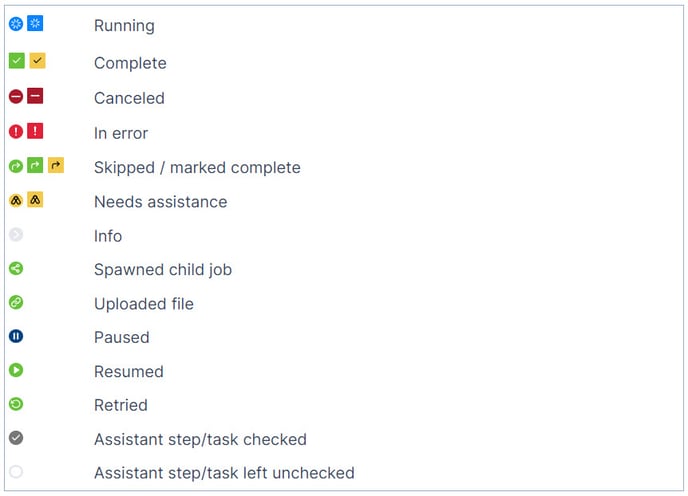The height and width of the screenshot is (496, 688).
Task: Click the Spawned child job share icon
Action: tap(16, 268)
